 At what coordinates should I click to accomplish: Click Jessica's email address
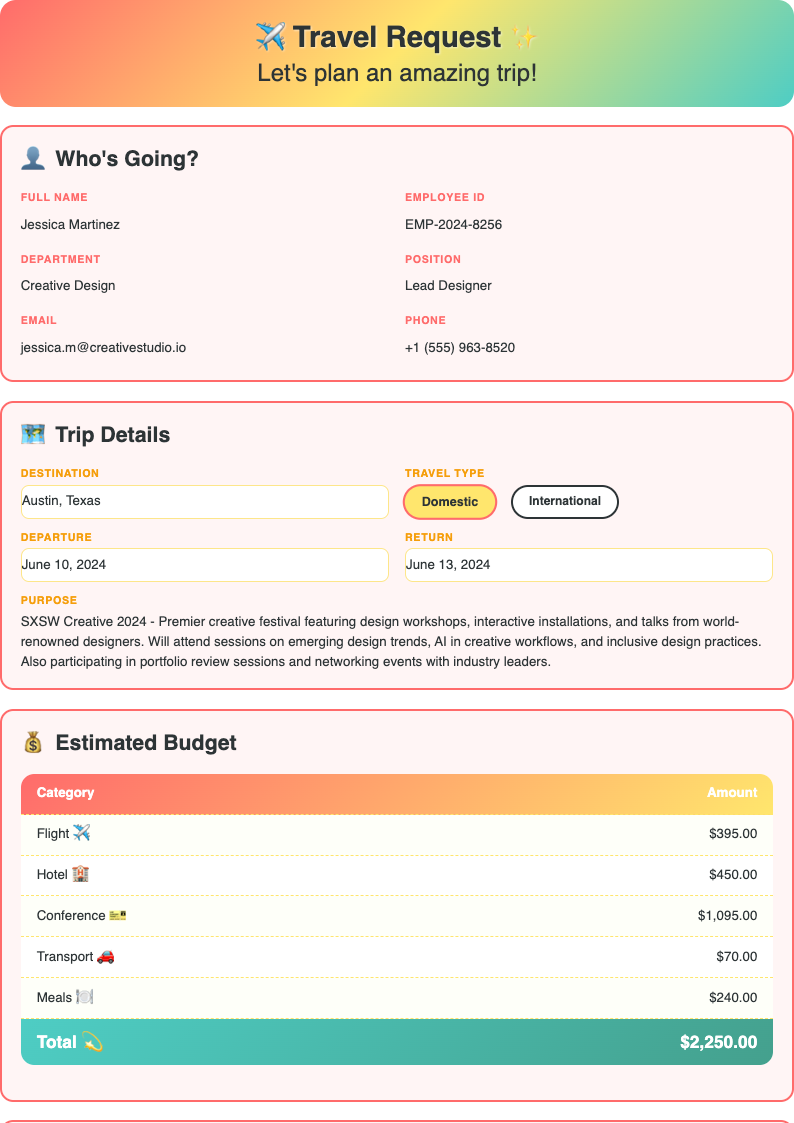pyautogui.click(x=103, y=348)
